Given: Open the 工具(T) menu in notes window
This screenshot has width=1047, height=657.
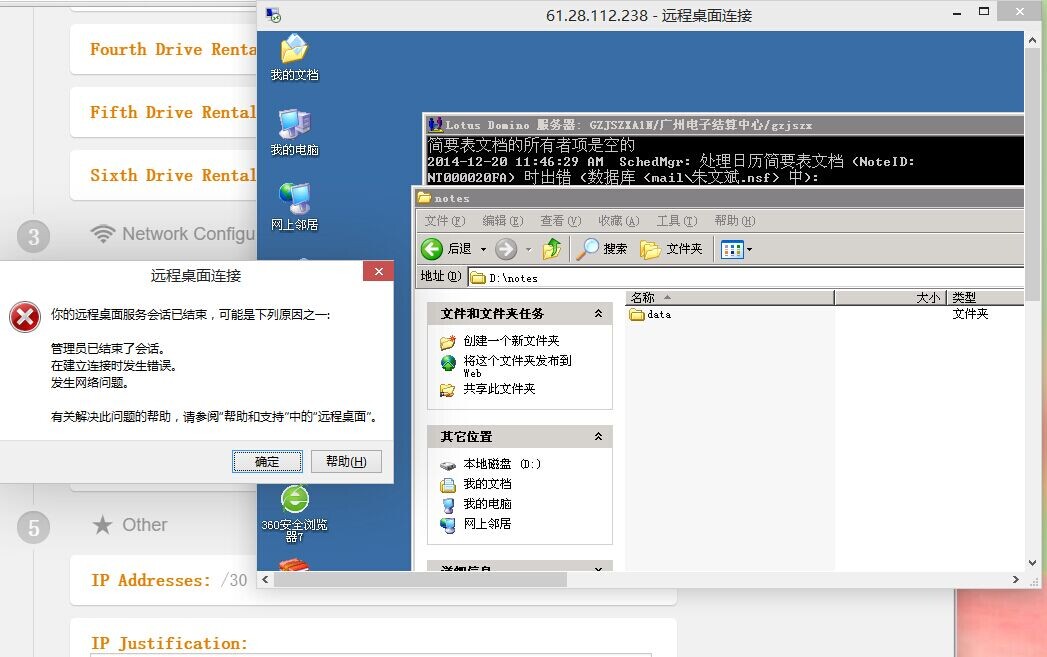Looking at the screenshot, I should (x=677, y=221).
